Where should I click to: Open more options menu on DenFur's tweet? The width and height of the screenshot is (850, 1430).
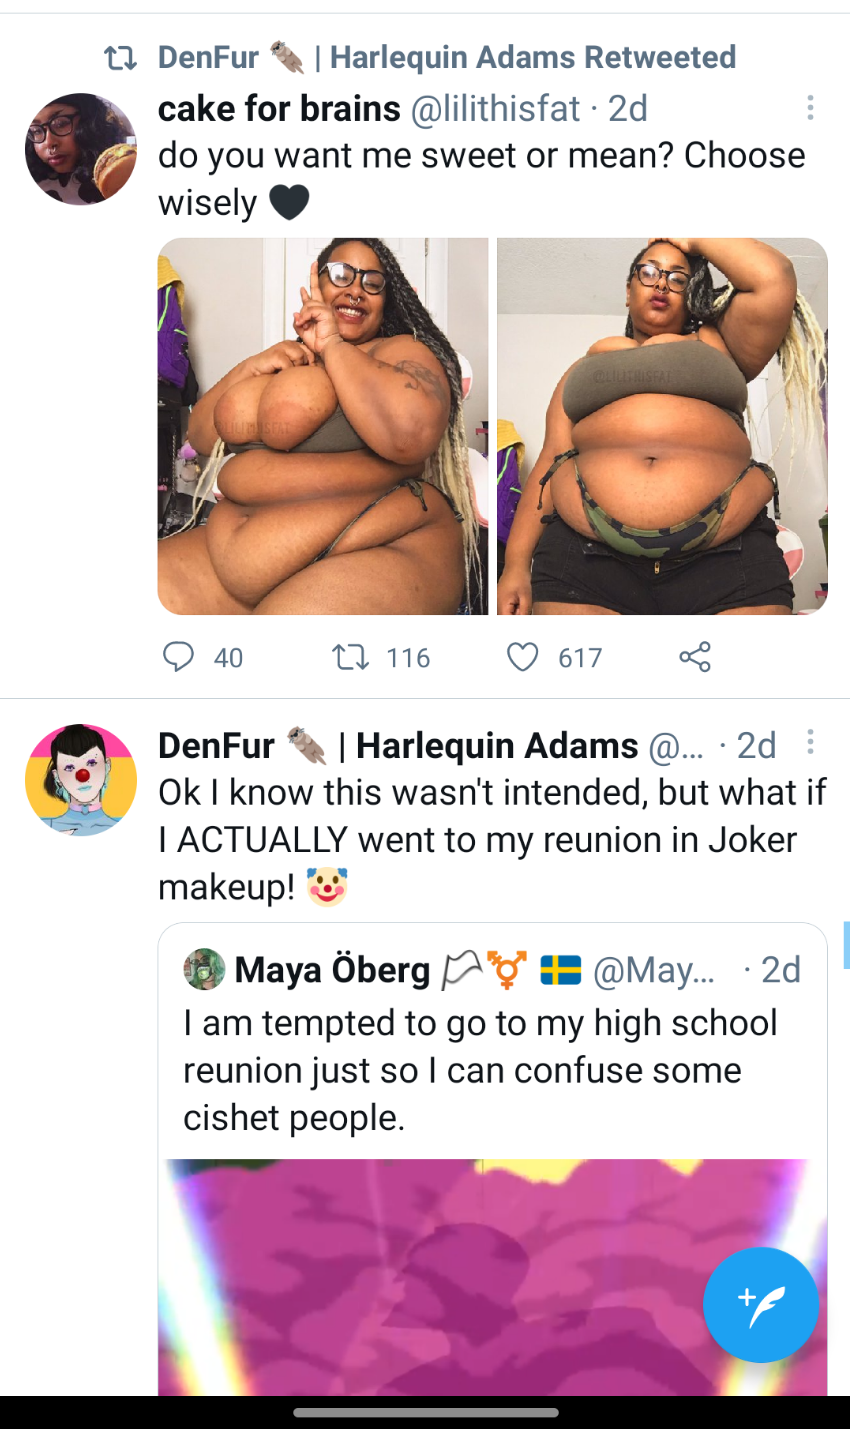coord(810,742)
